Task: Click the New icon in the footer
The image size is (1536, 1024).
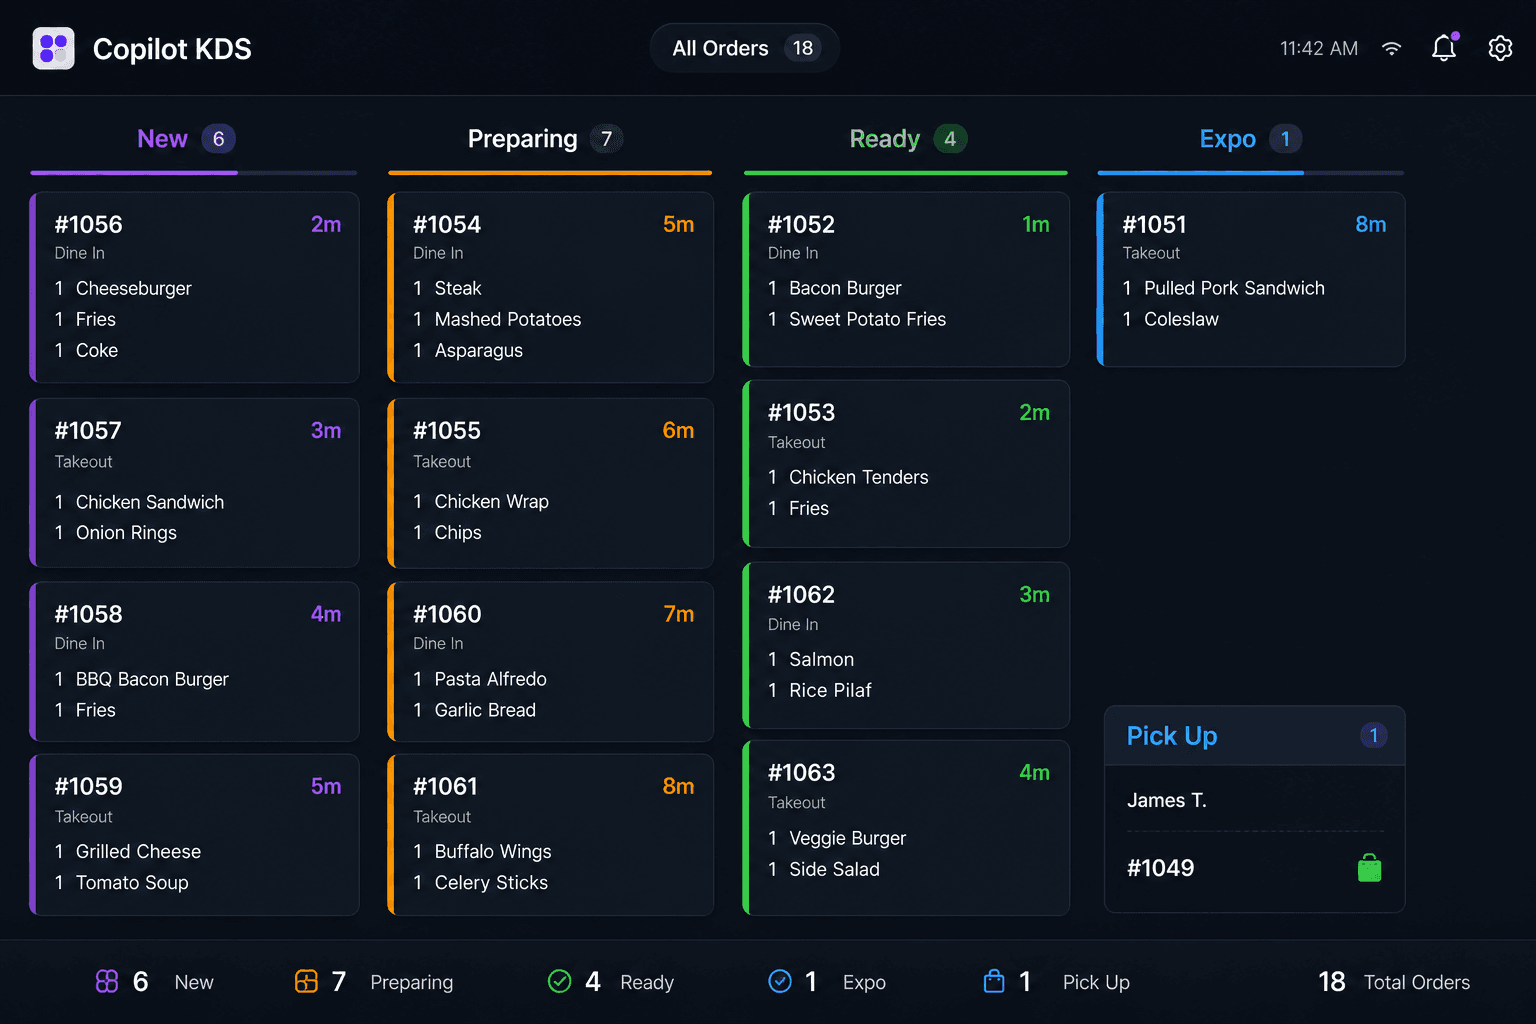Action: click(x=107, y=982)
